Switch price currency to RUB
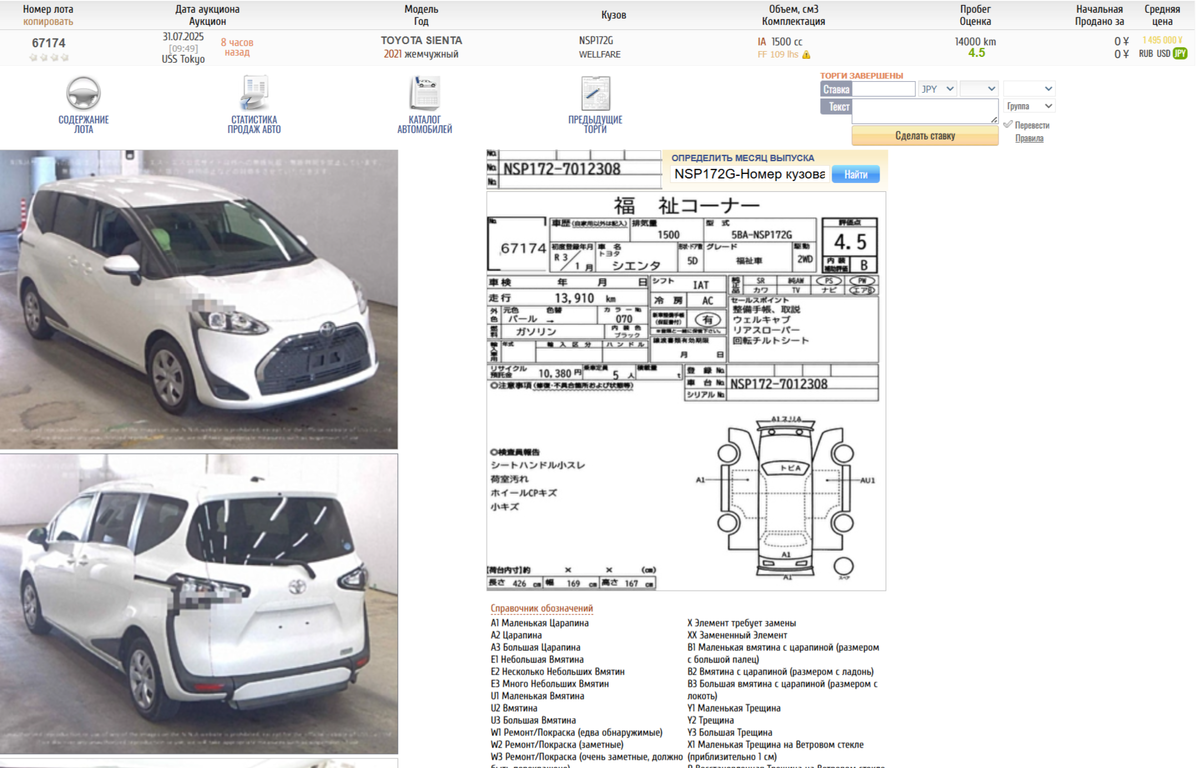 point(1146,53)
